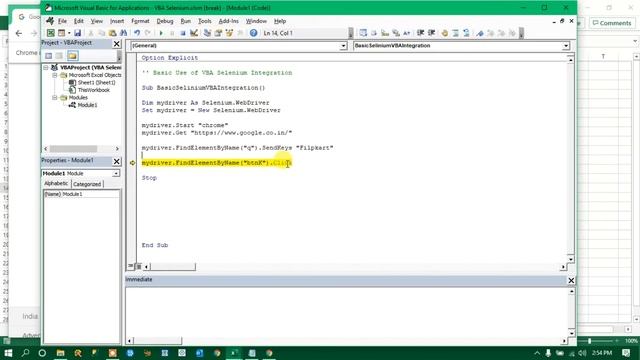The width and height of the screenshot is (640, 360).
Task: Open the Tools menu
Action: point(204,21)
